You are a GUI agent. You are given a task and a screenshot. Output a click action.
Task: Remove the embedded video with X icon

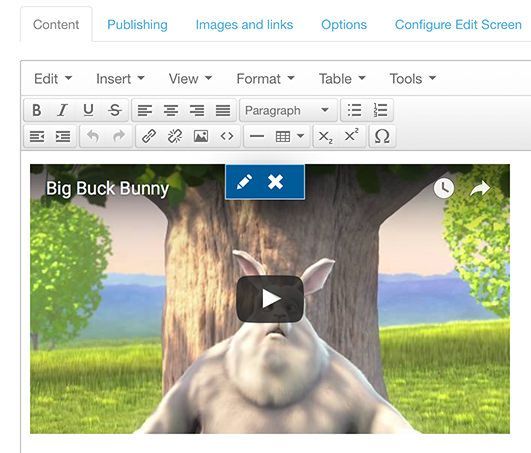(275, 182)
